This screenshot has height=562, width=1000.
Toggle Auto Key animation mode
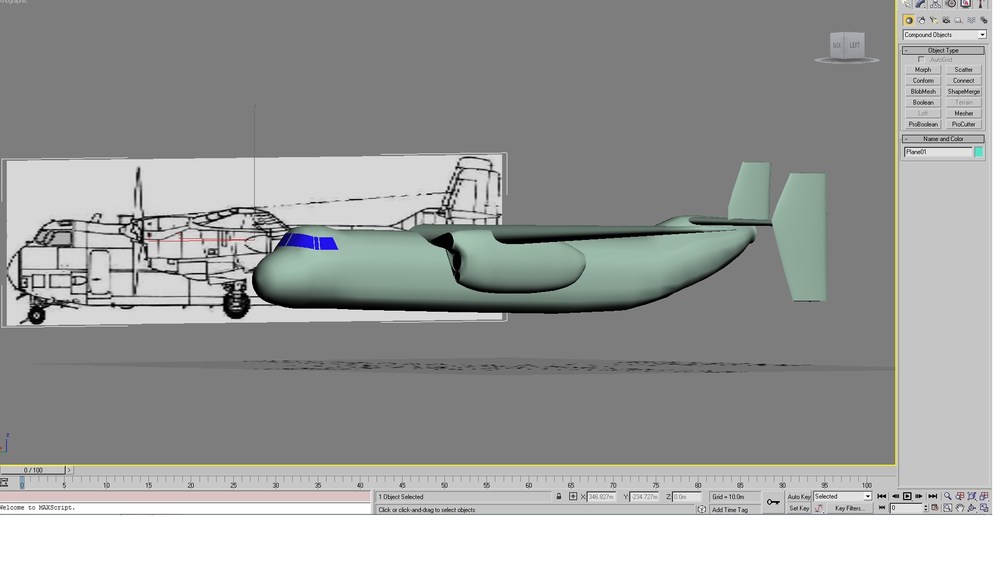[x=798, y=496]
